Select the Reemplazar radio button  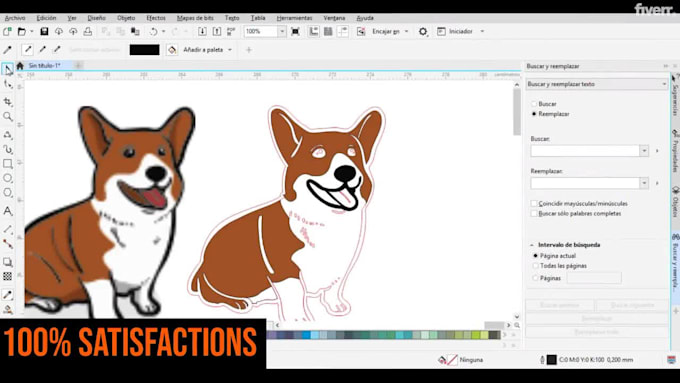pyautogui.click(x=534, y=114)
